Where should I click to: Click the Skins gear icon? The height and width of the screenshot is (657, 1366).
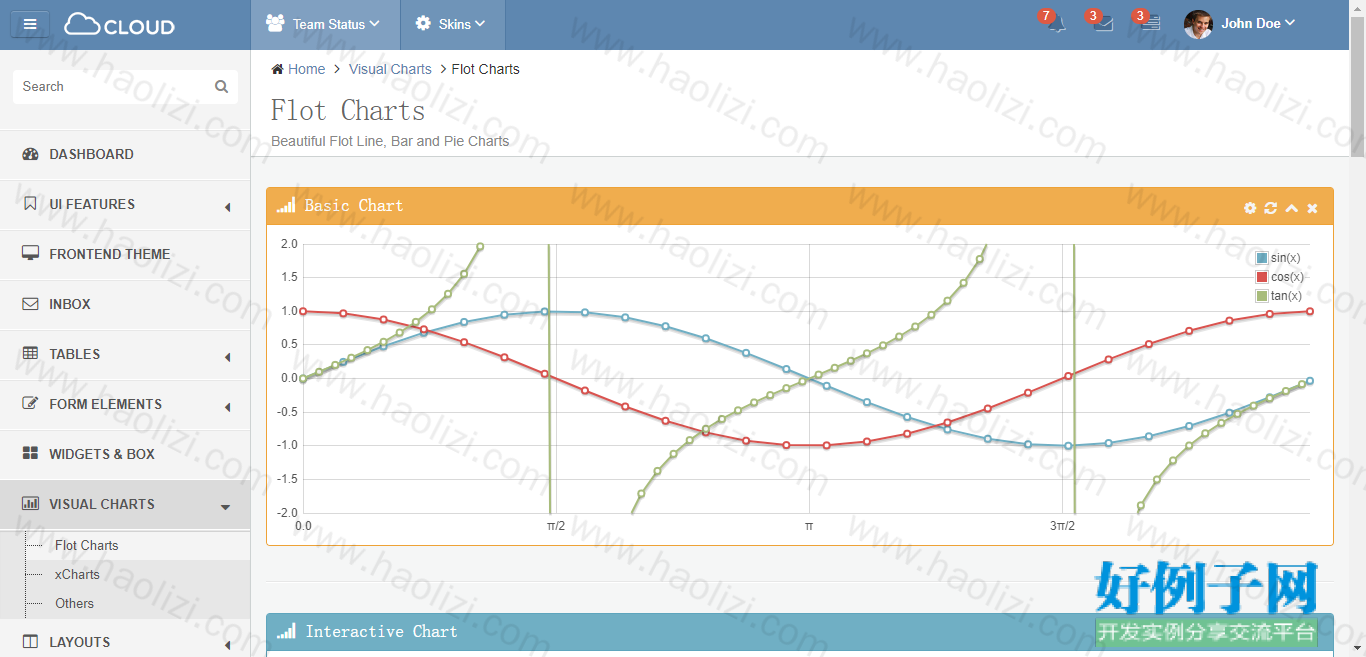click(x=423, y=24)
